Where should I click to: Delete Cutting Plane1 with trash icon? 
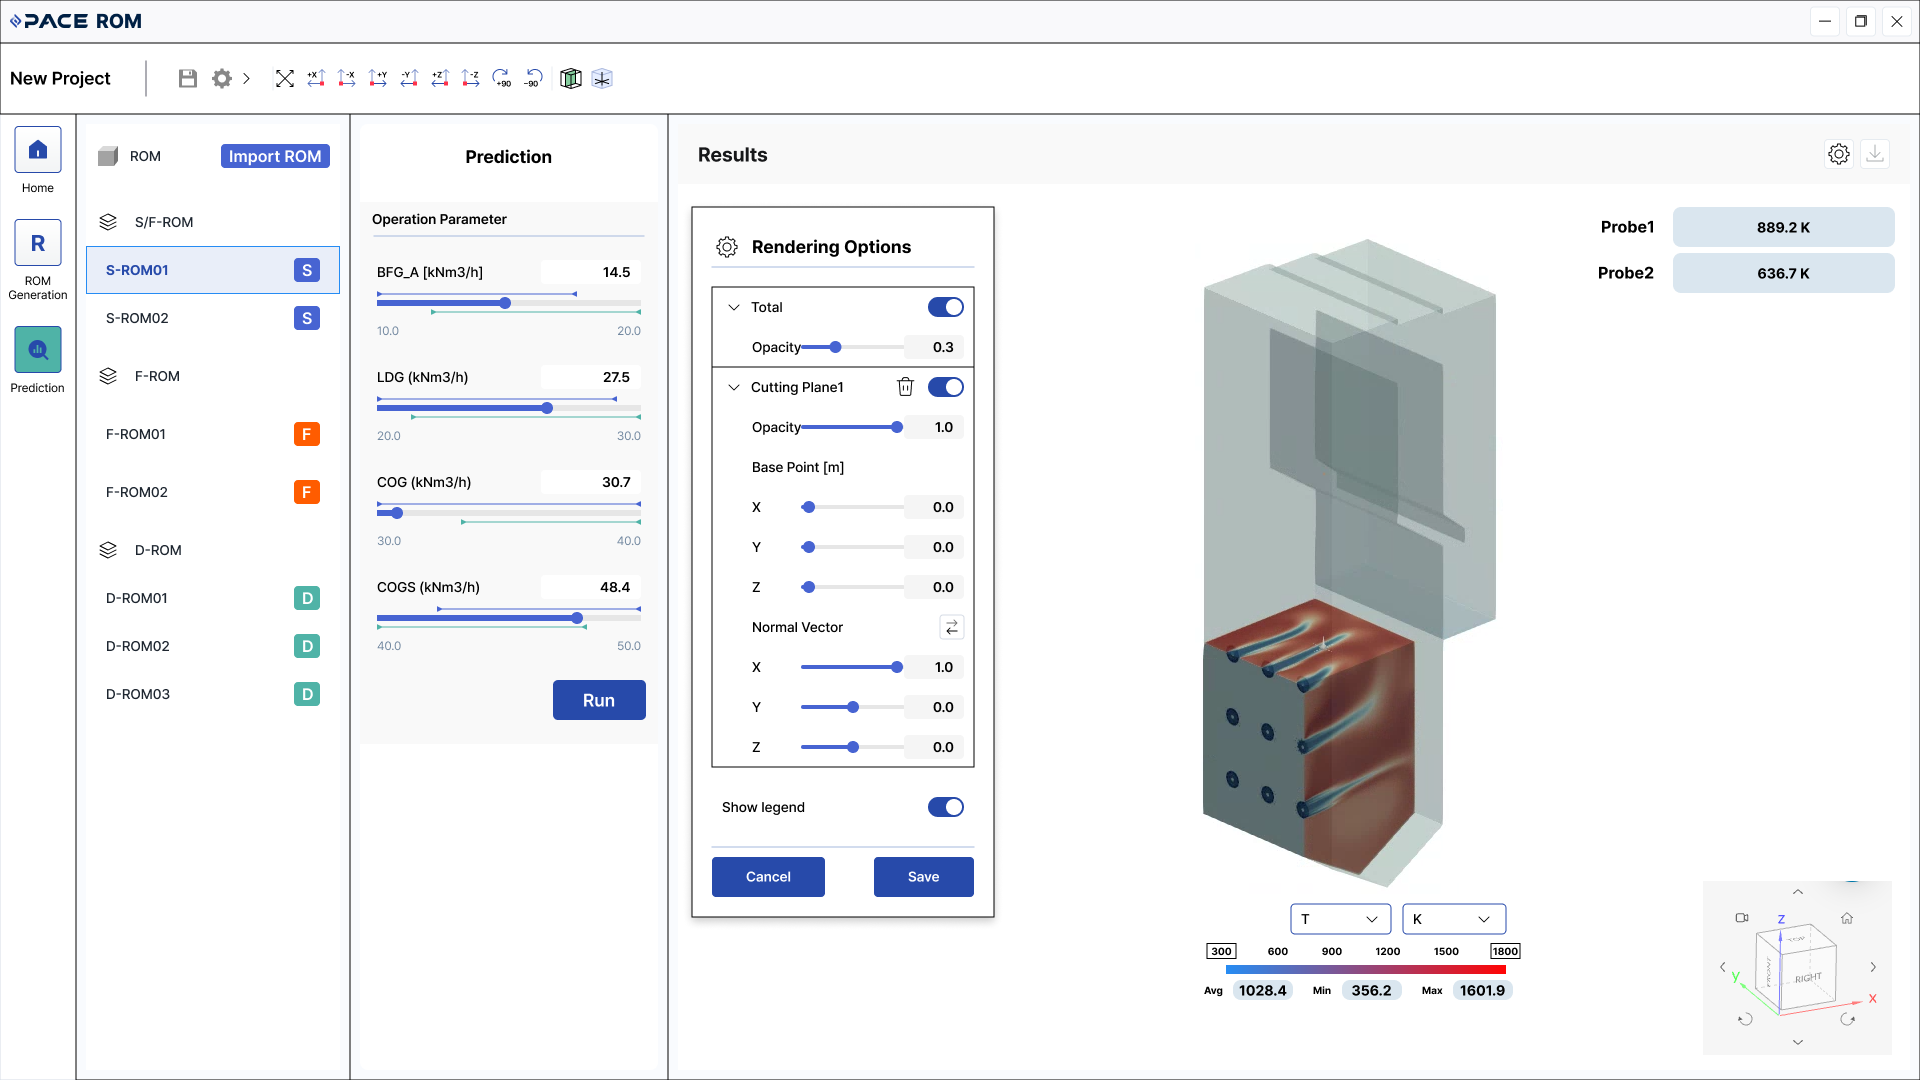905,387
